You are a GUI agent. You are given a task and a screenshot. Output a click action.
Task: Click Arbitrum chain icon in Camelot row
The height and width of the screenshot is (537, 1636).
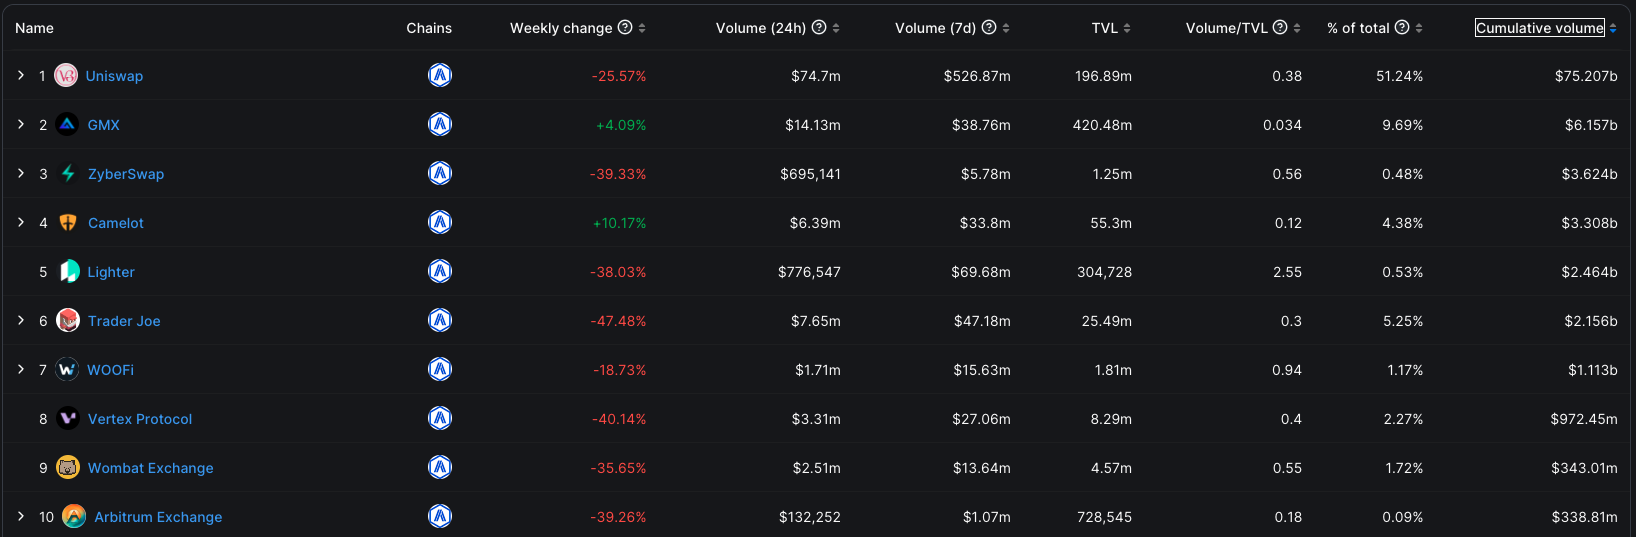440,222
